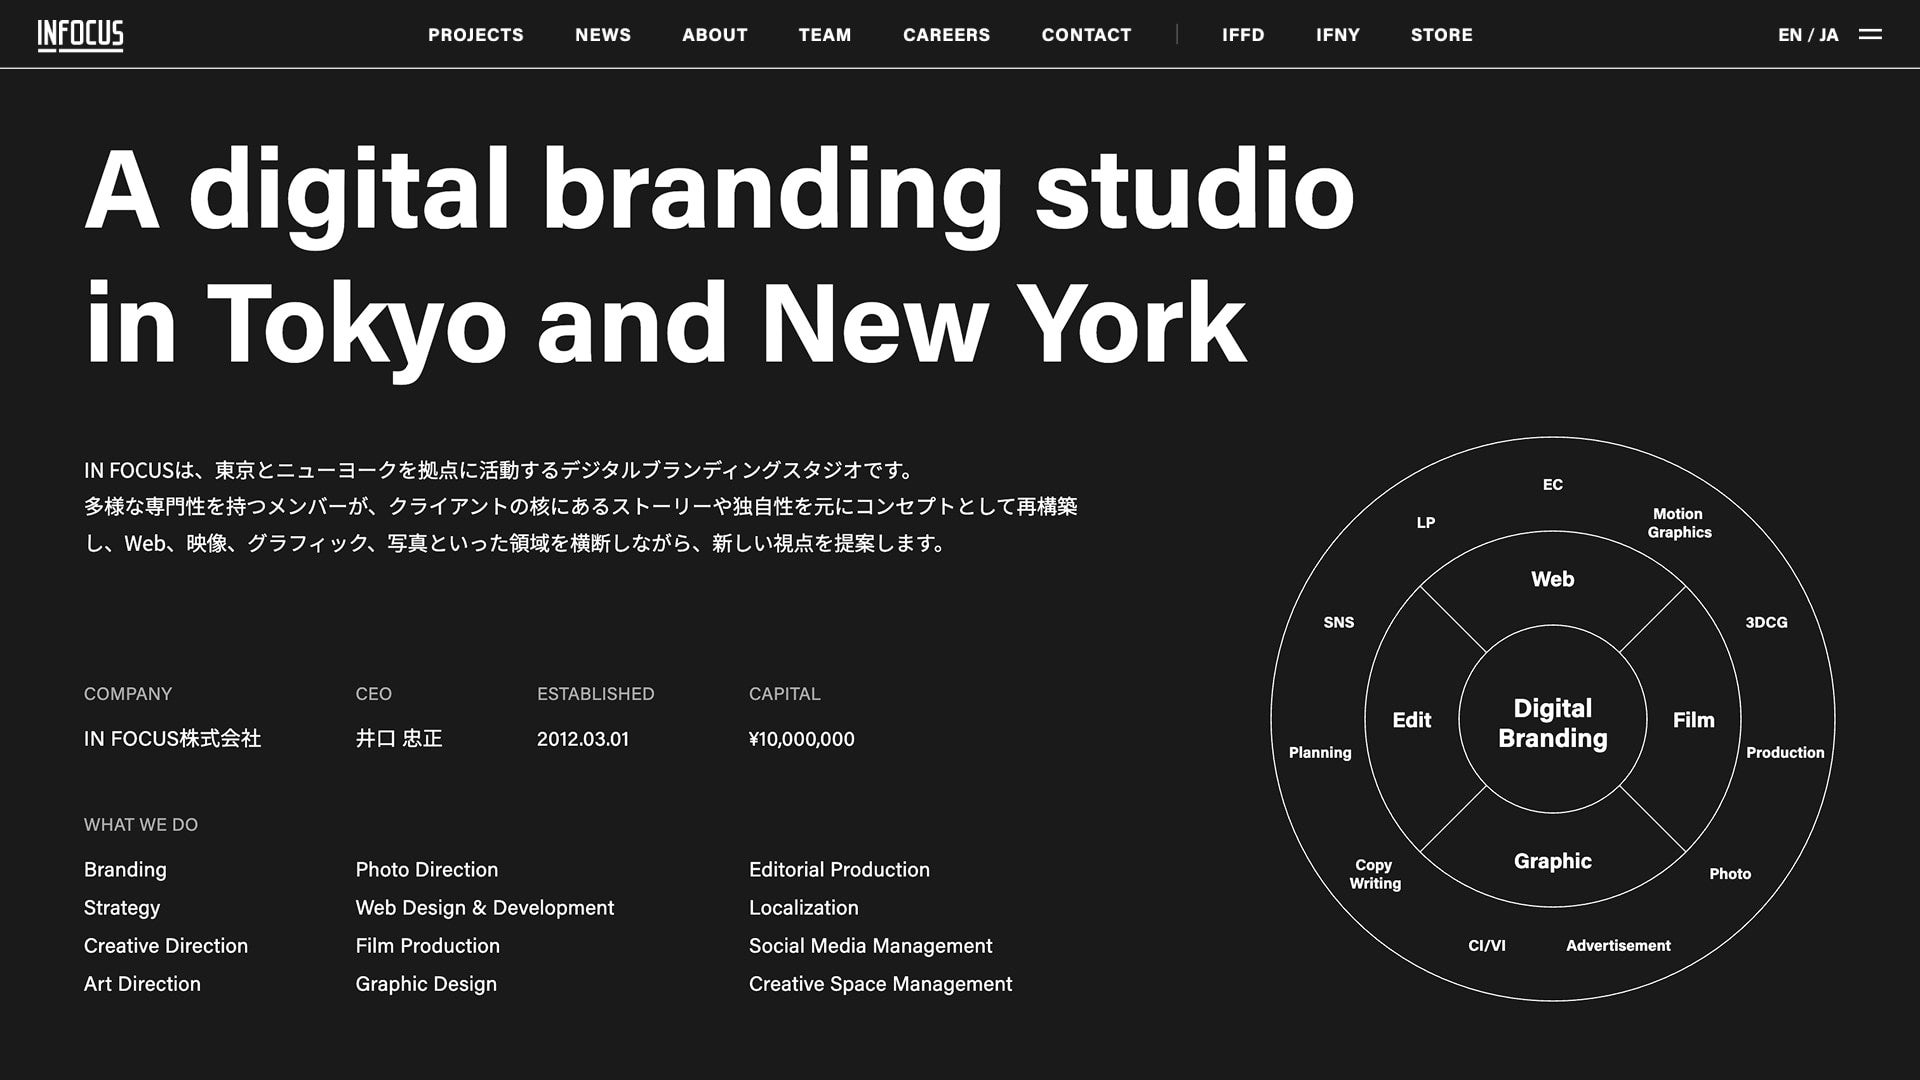
Task: Click Web Design & Development text
Action: coord(485,908)
